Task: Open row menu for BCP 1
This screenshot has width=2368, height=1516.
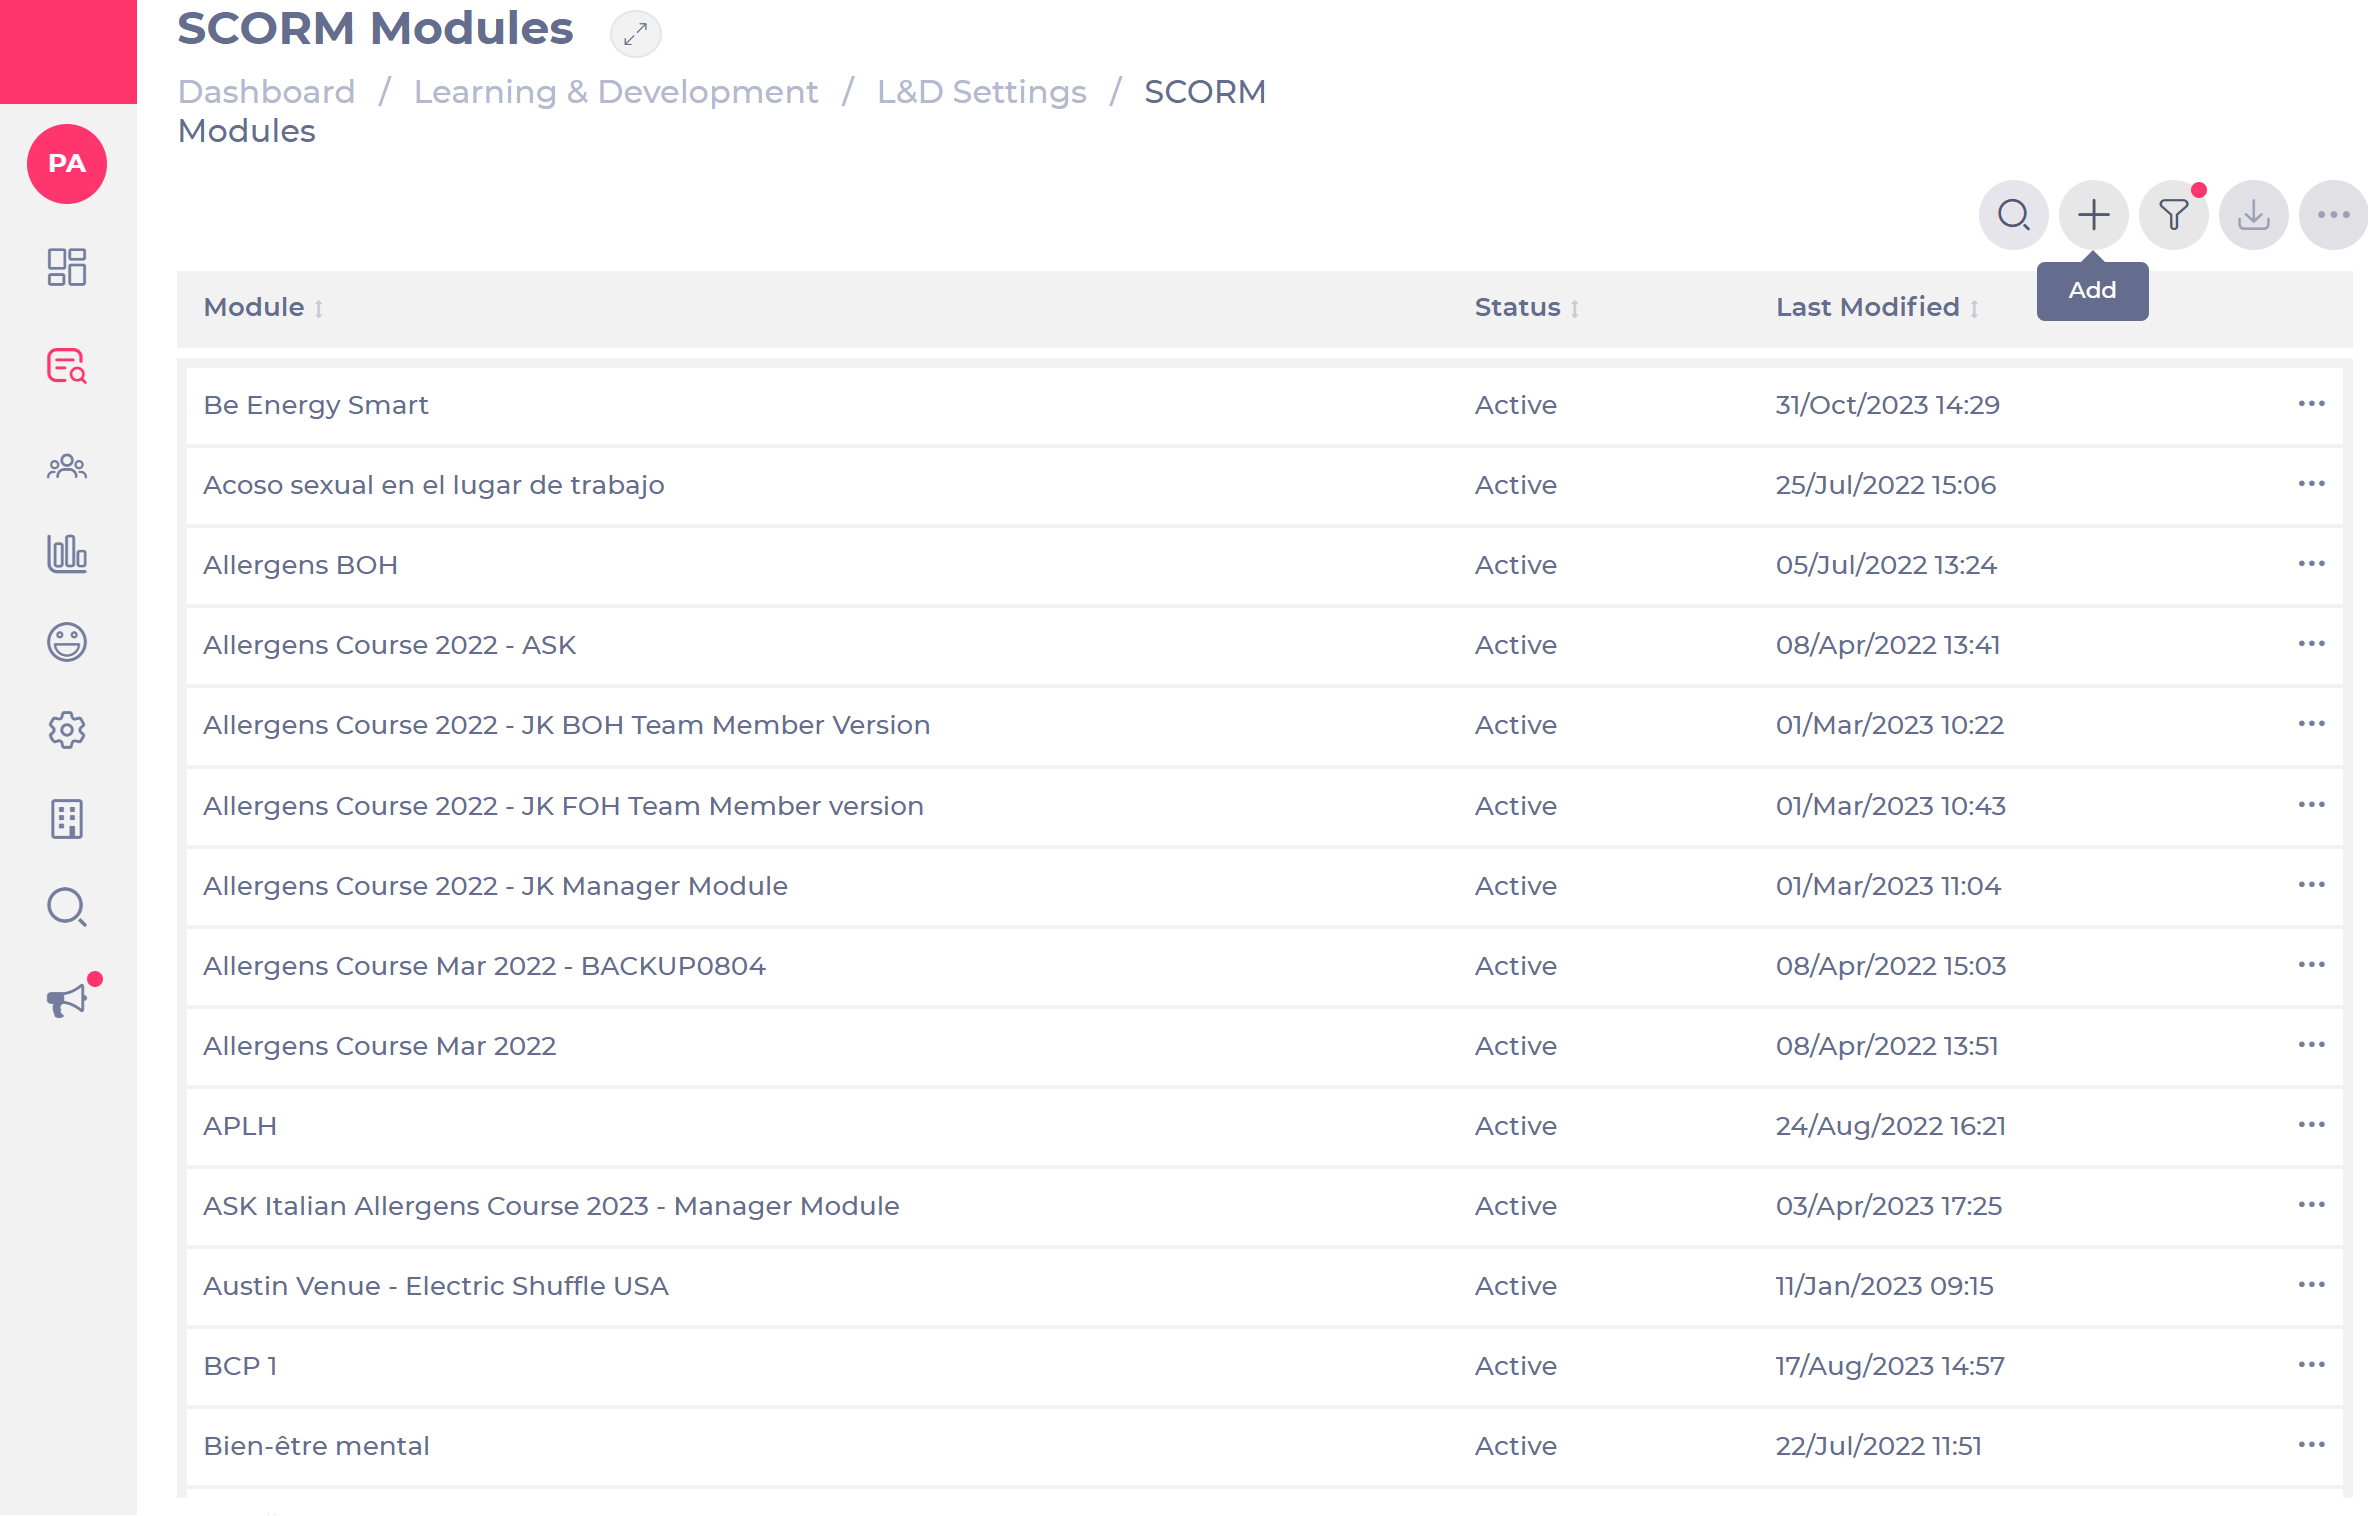Action: click(x=2311, y=1365)
